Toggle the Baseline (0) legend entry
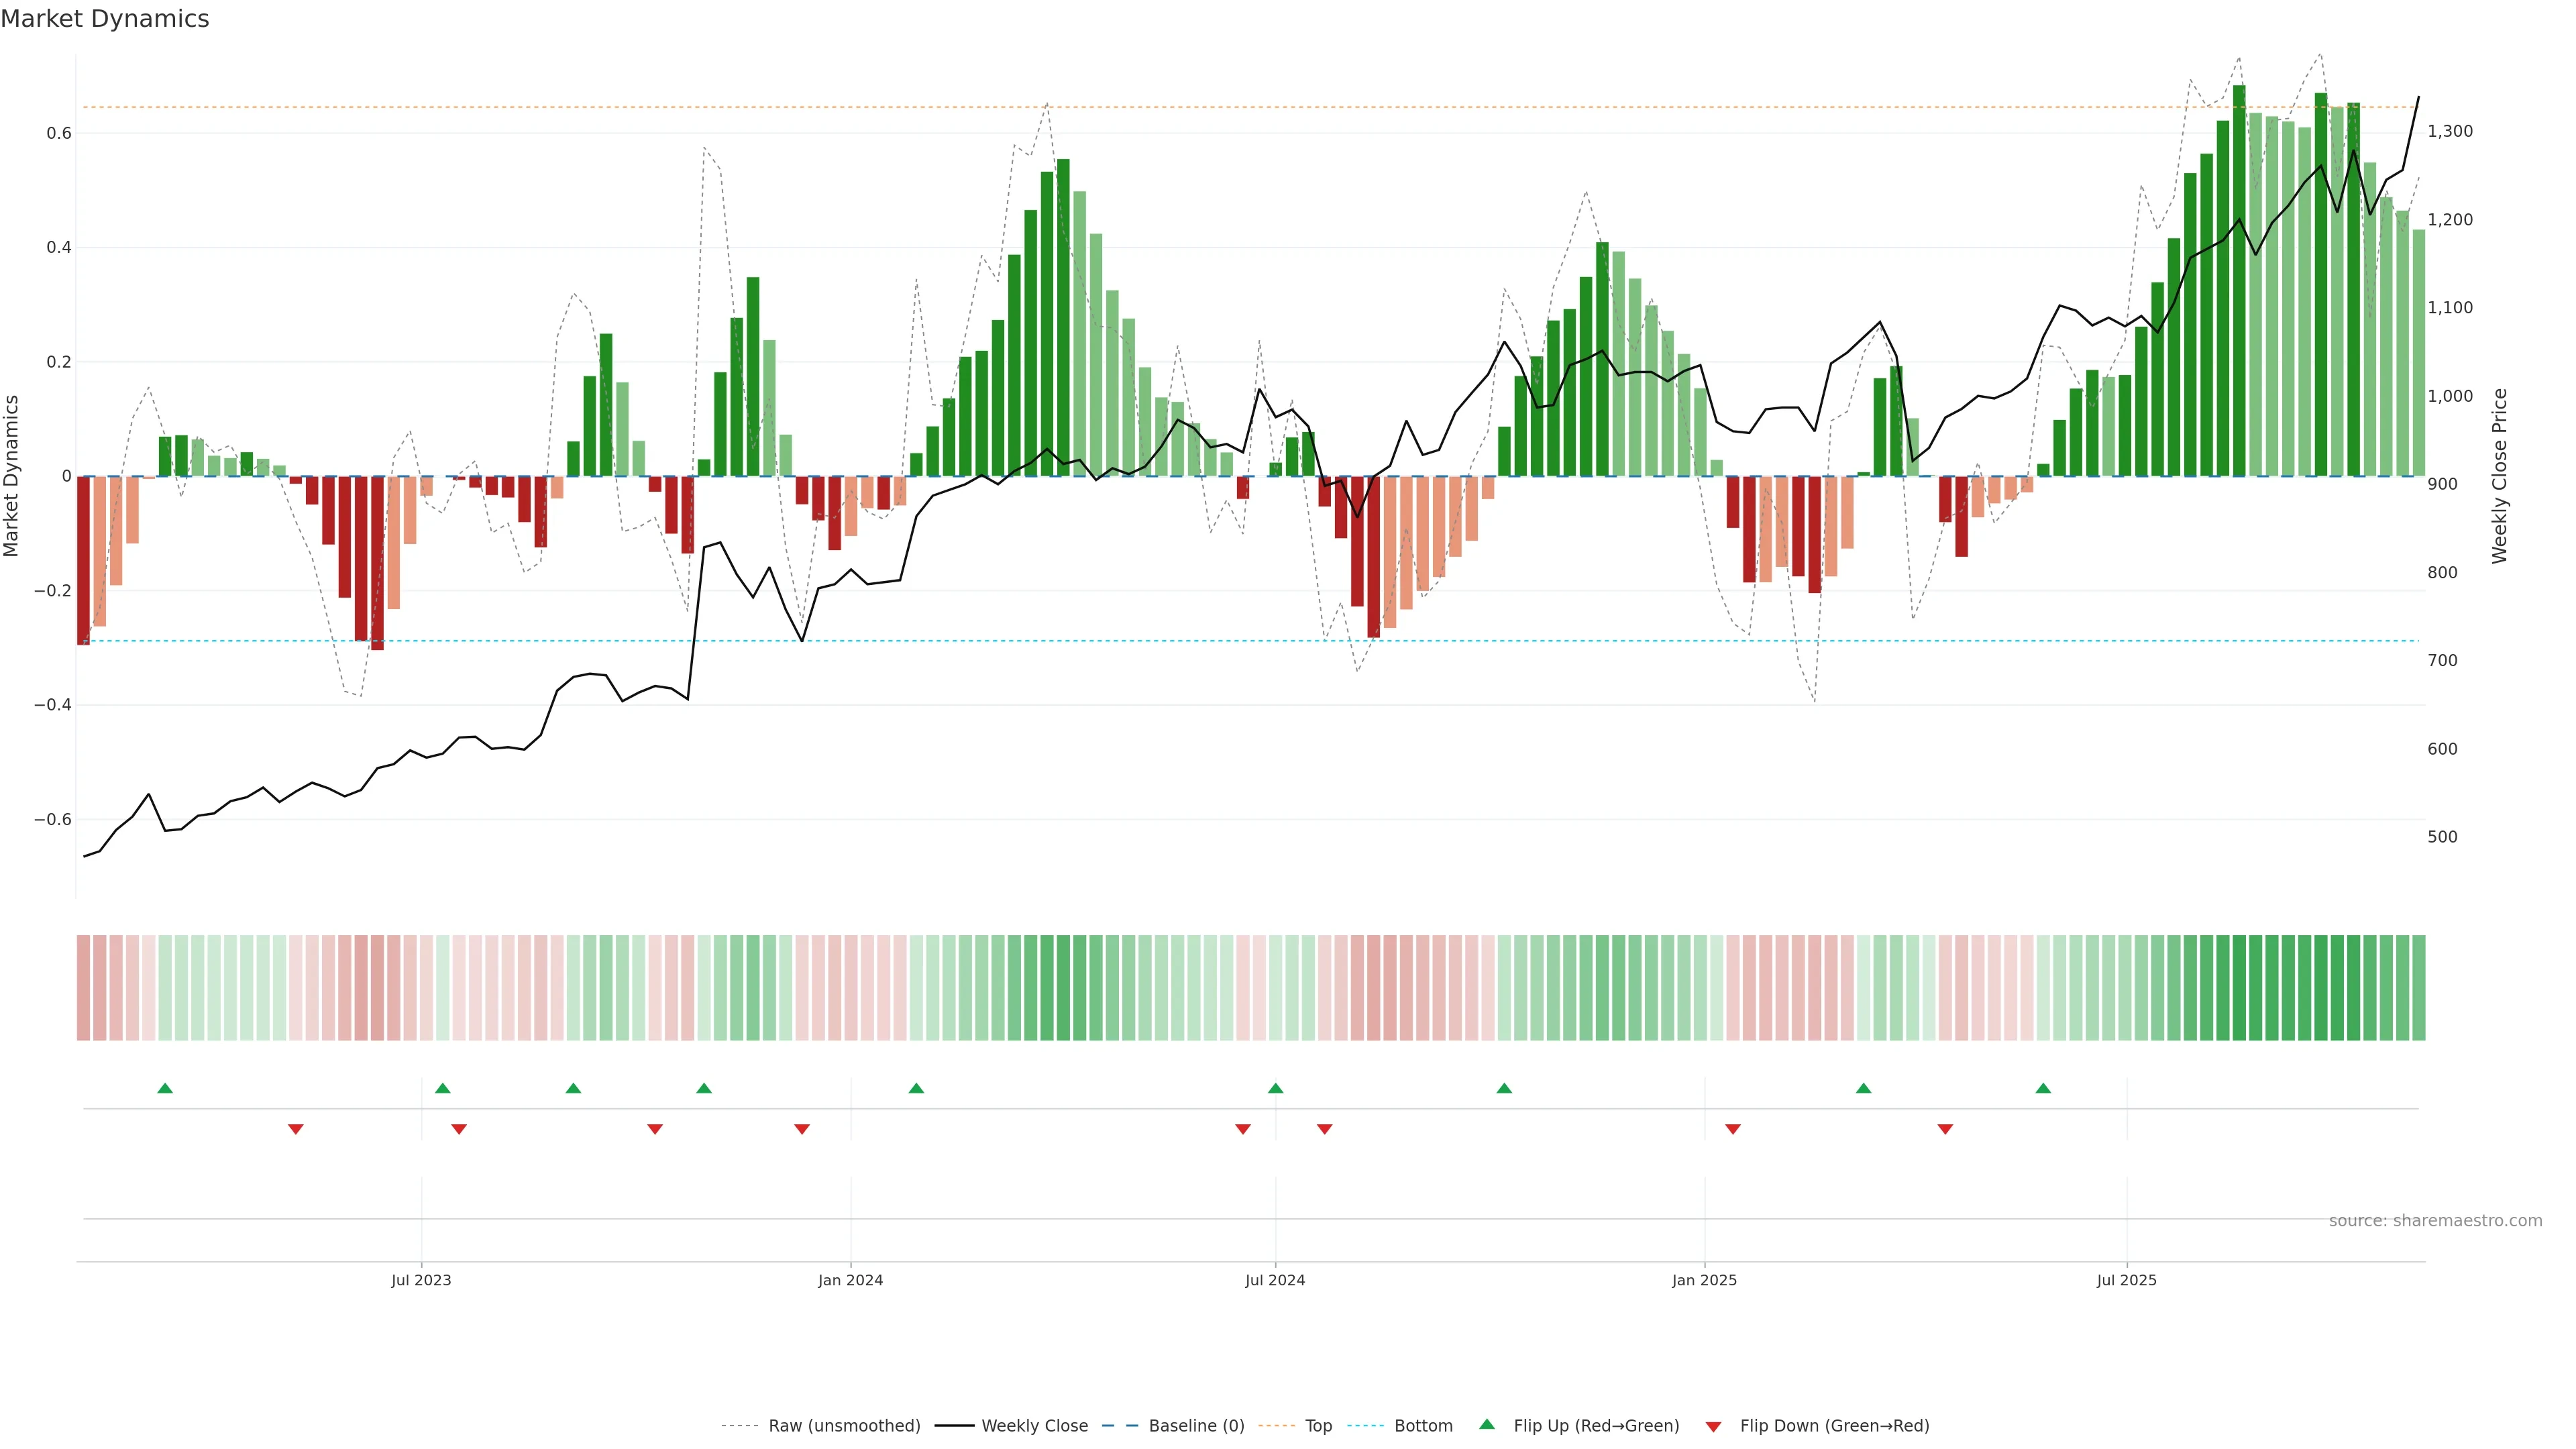The image size is (2576, 1449). pos(1196,1426)
